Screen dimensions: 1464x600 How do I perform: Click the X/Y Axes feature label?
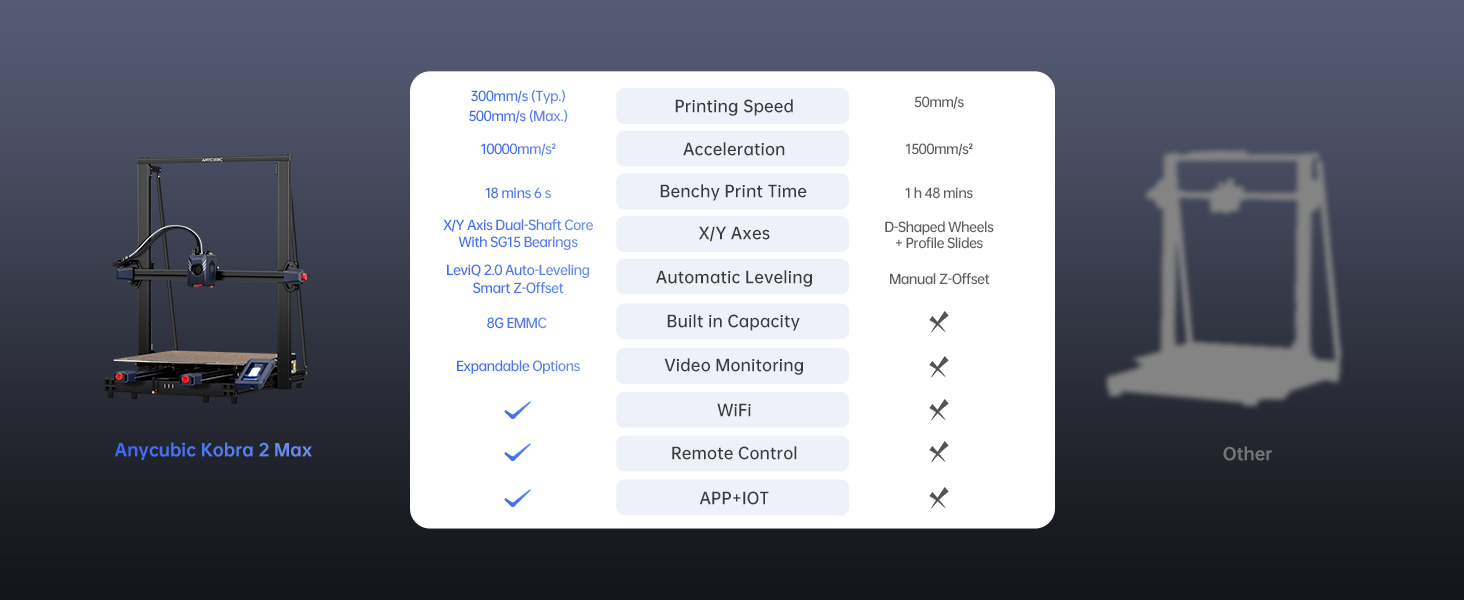click(733, 233)
